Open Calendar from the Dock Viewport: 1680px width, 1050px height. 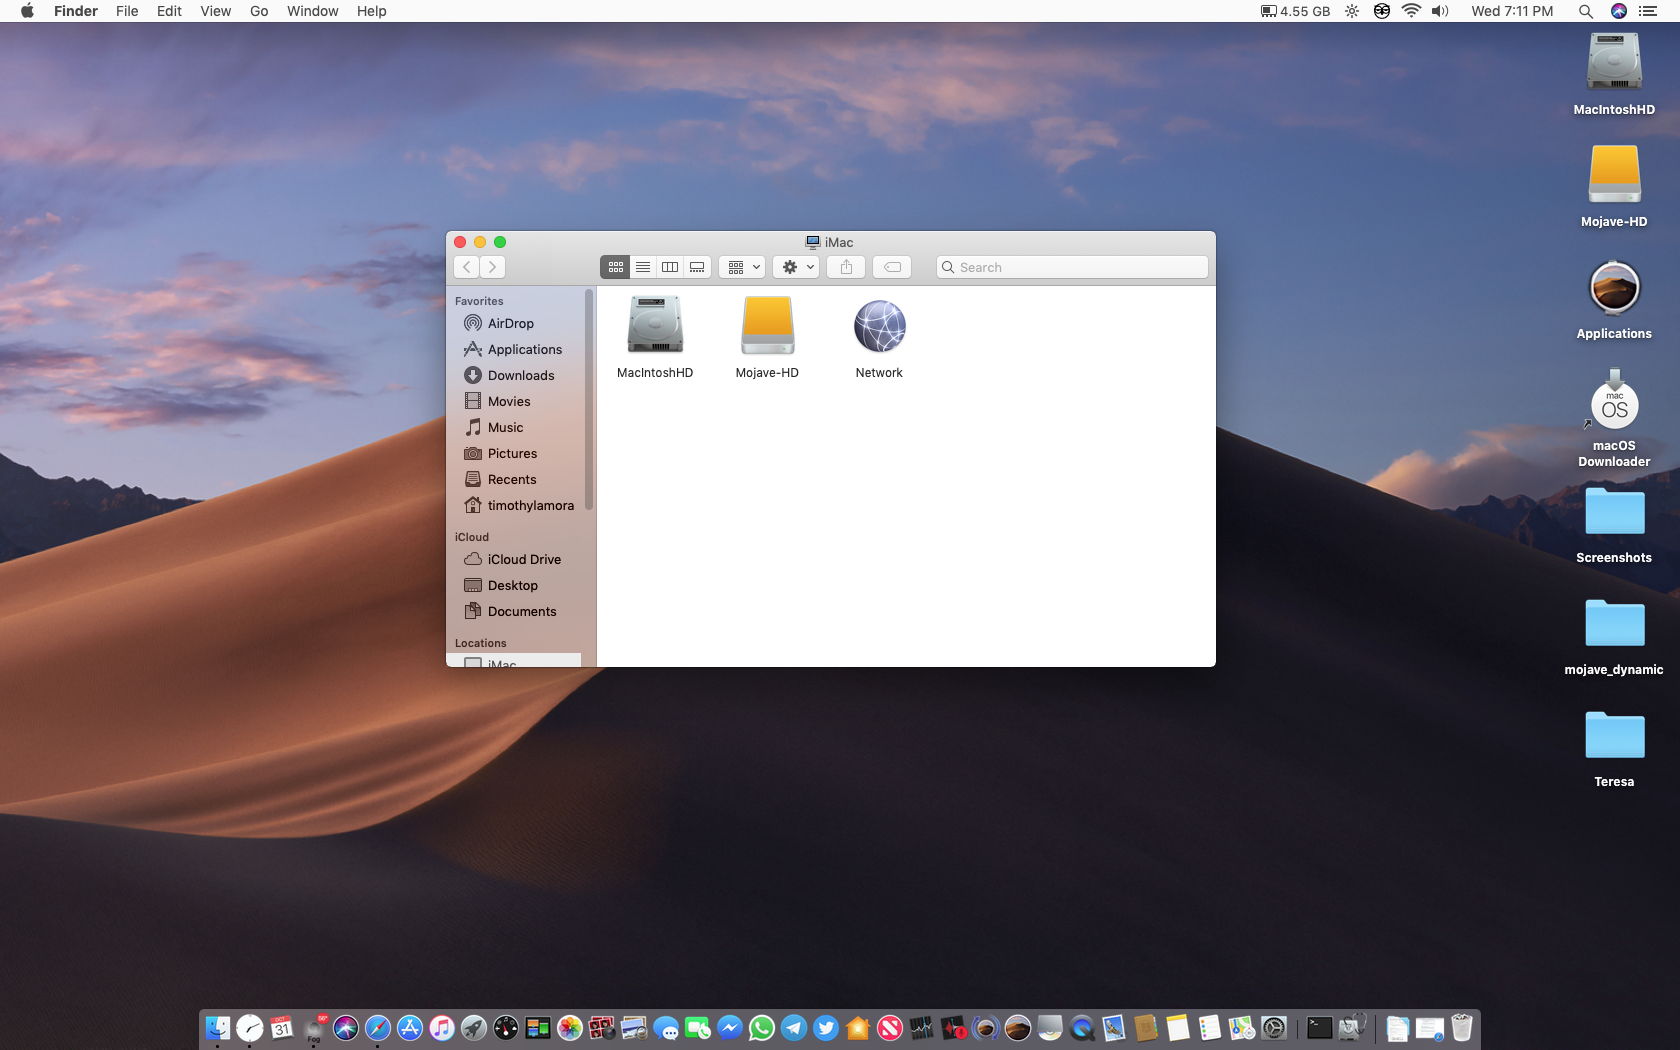coord(282,1028)
